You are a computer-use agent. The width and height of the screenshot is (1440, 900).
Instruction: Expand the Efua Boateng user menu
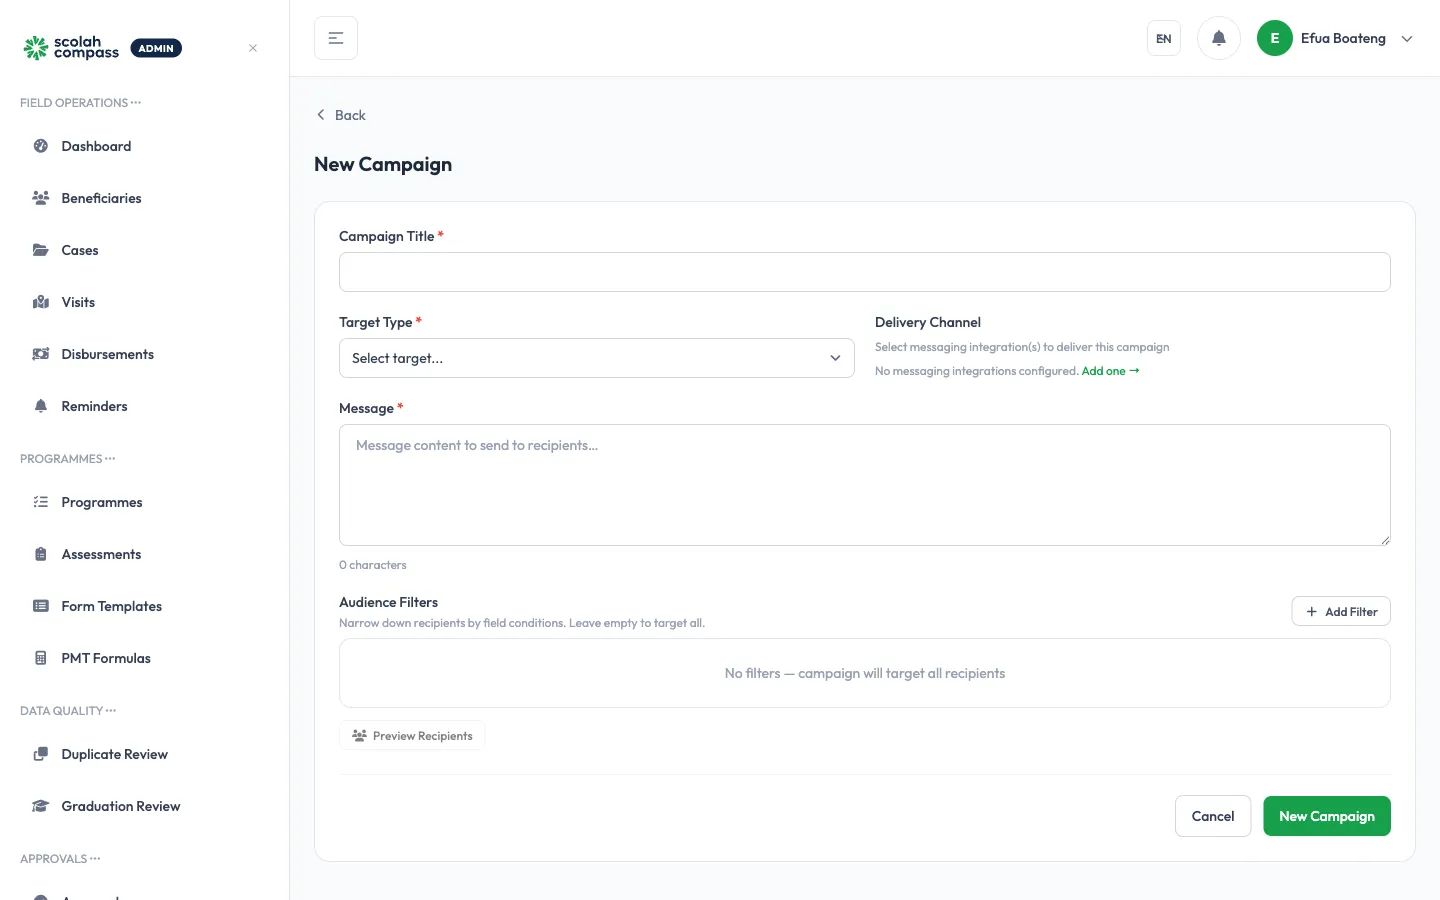coord(1335,38)
